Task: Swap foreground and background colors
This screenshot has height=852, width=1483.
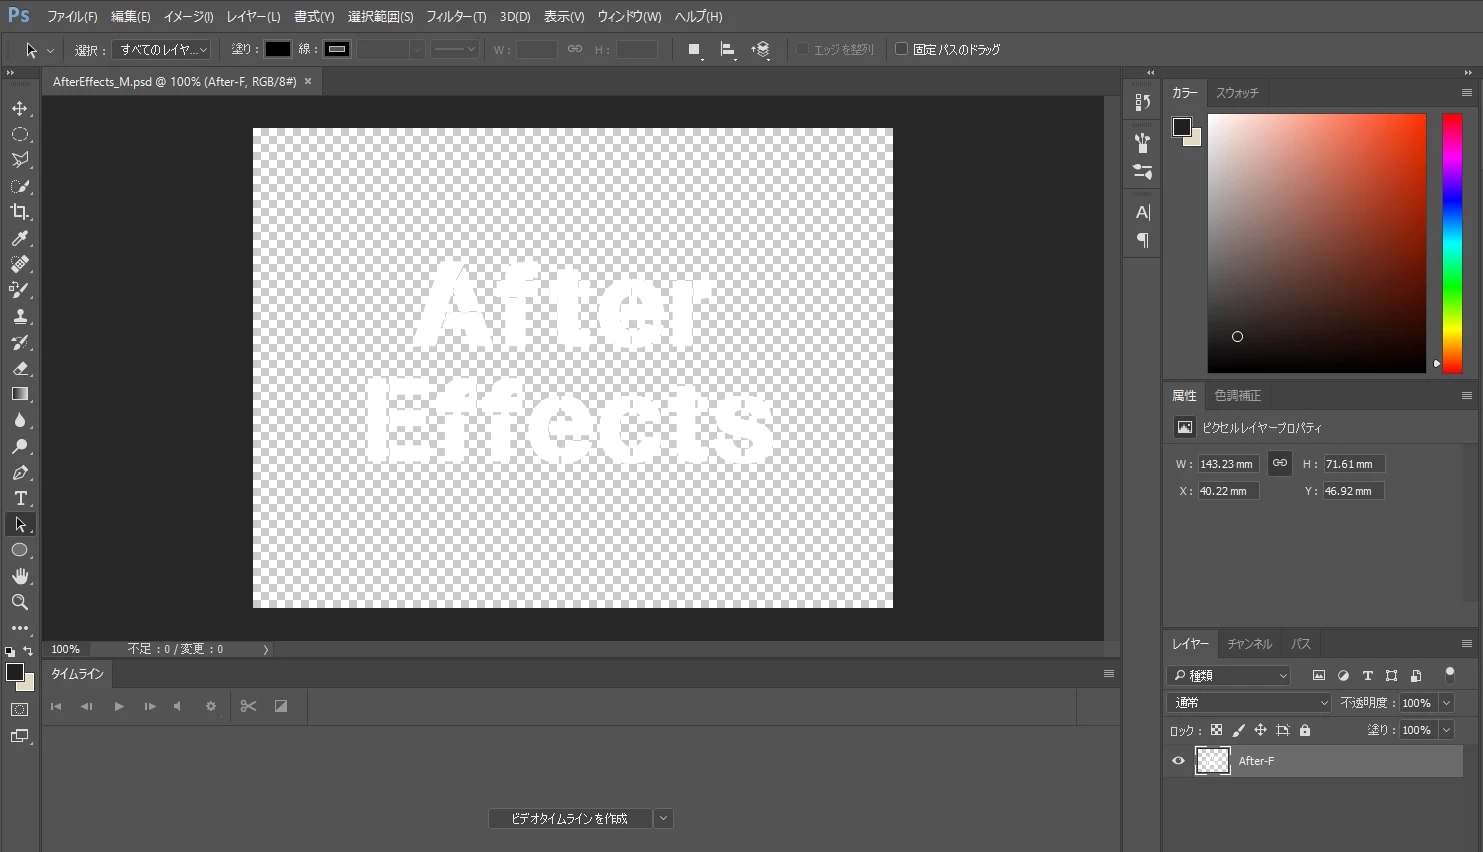Action: coord(28,651)
